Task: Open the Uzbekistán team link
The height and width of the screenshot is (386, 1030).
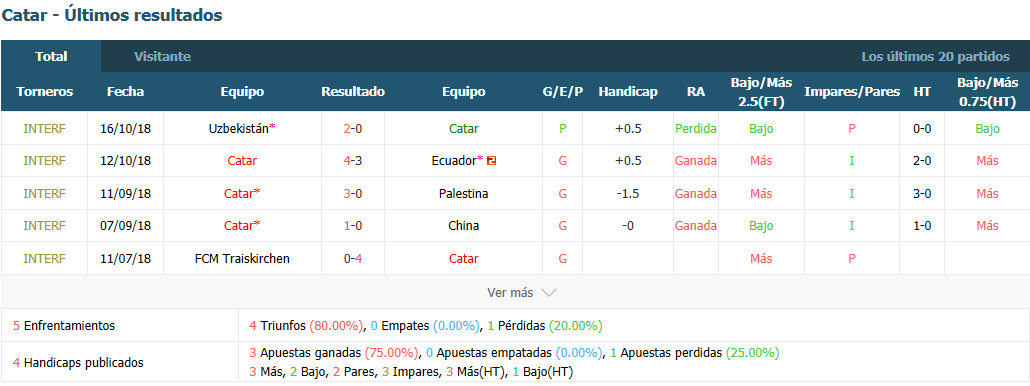Action: pyautogui.click(x=238, y=129)
